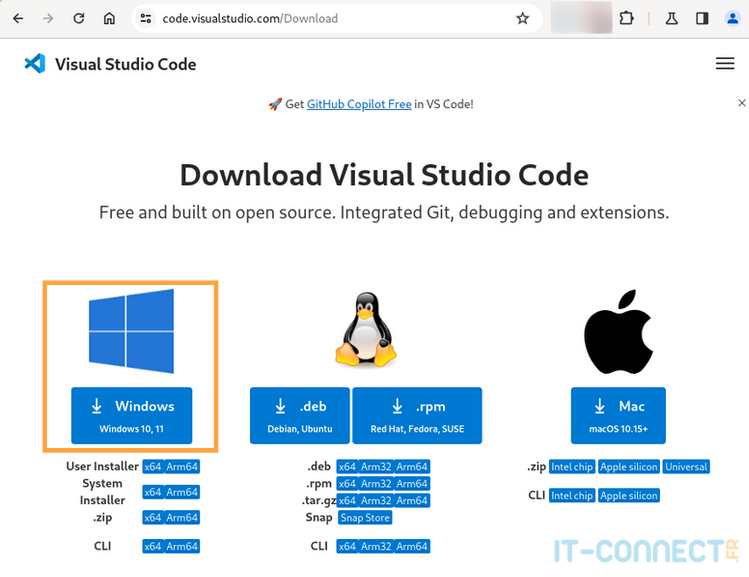Open the browser three-dot menu
Viewport: 749px width, 577px height.
click(x=731, y=18)
